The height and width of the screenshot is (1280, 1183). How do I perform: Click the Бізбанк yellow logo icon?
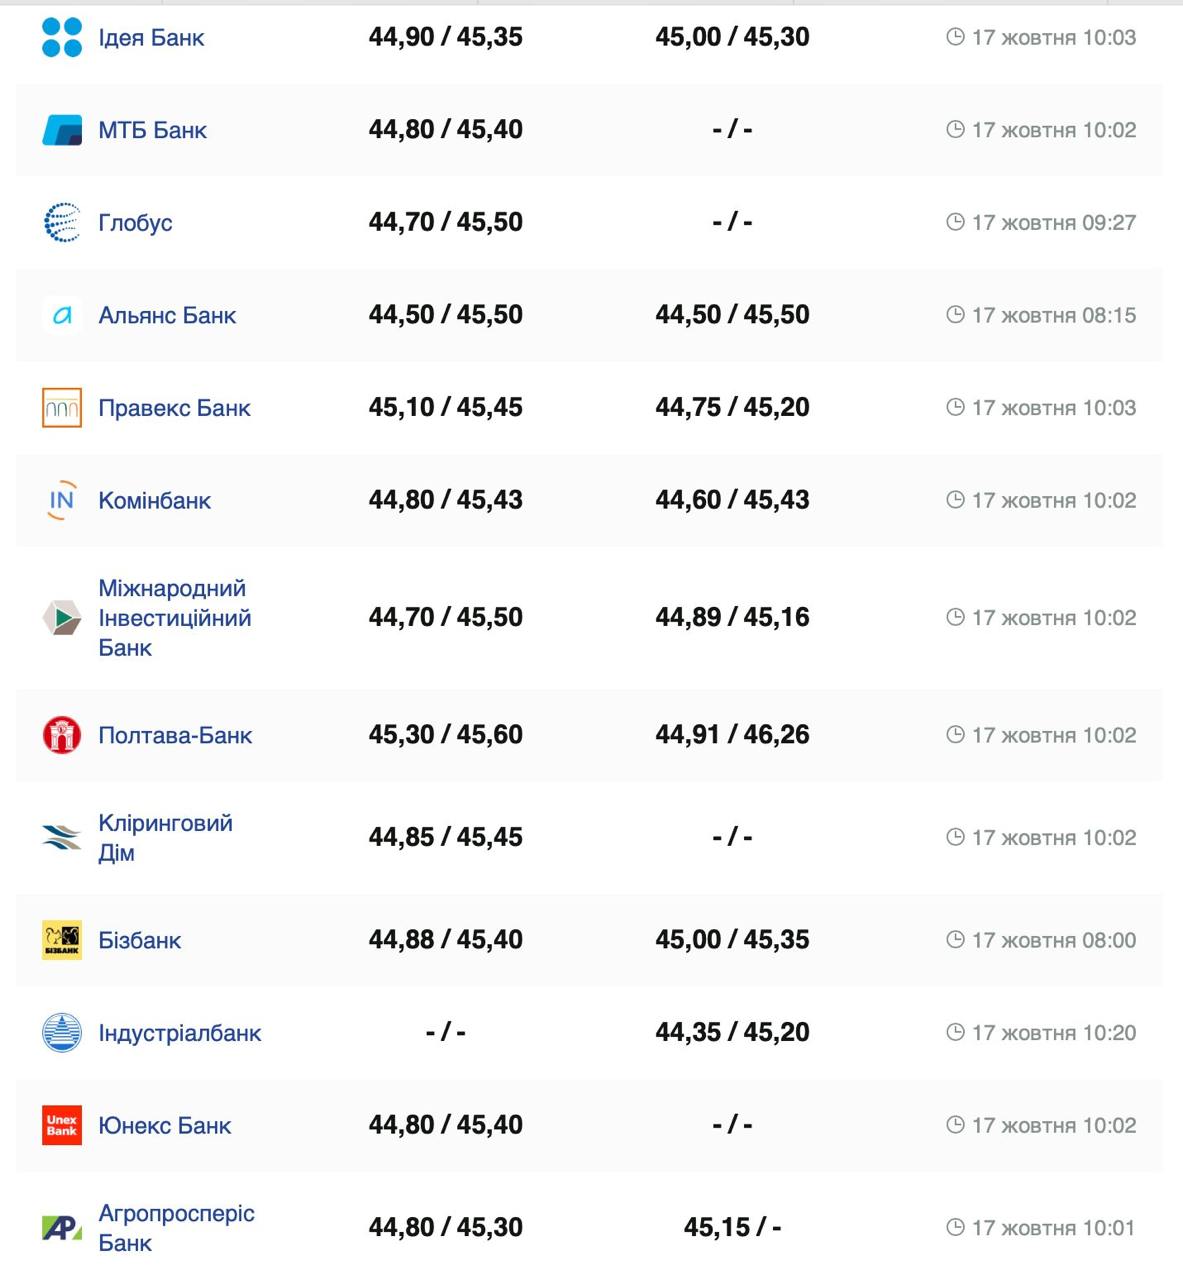pos(62,940)
